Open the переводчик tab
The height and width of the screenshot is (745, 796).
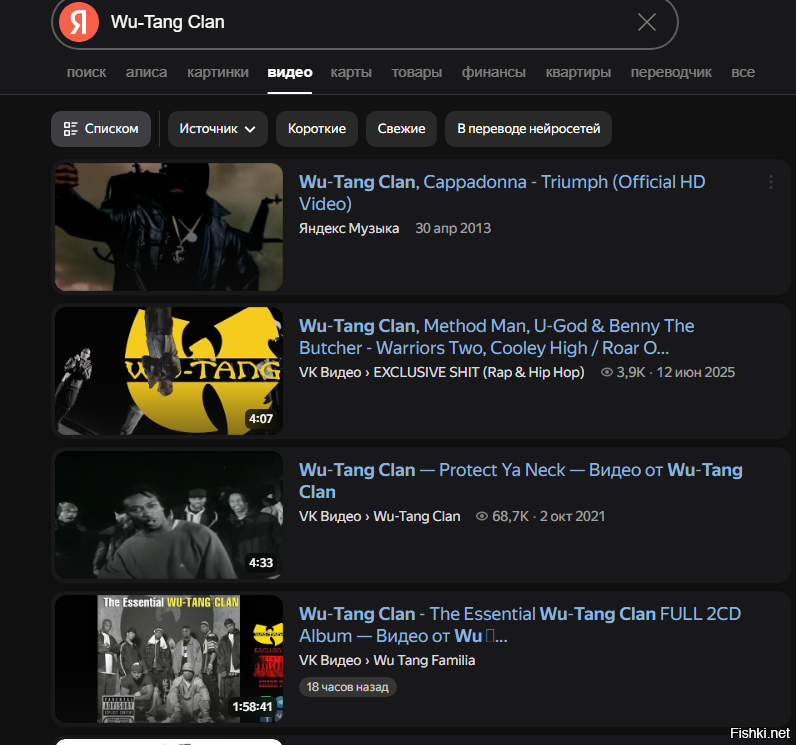pos(671,73)
